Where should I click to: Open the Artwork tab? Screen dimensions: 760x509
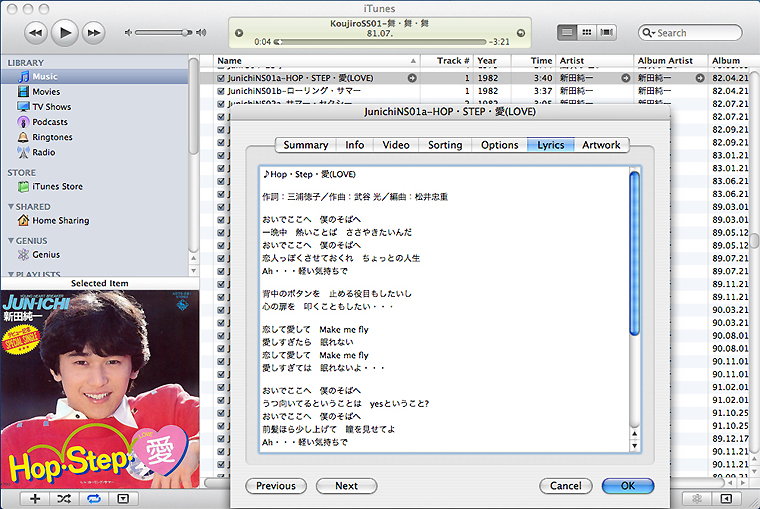[602, 145]
